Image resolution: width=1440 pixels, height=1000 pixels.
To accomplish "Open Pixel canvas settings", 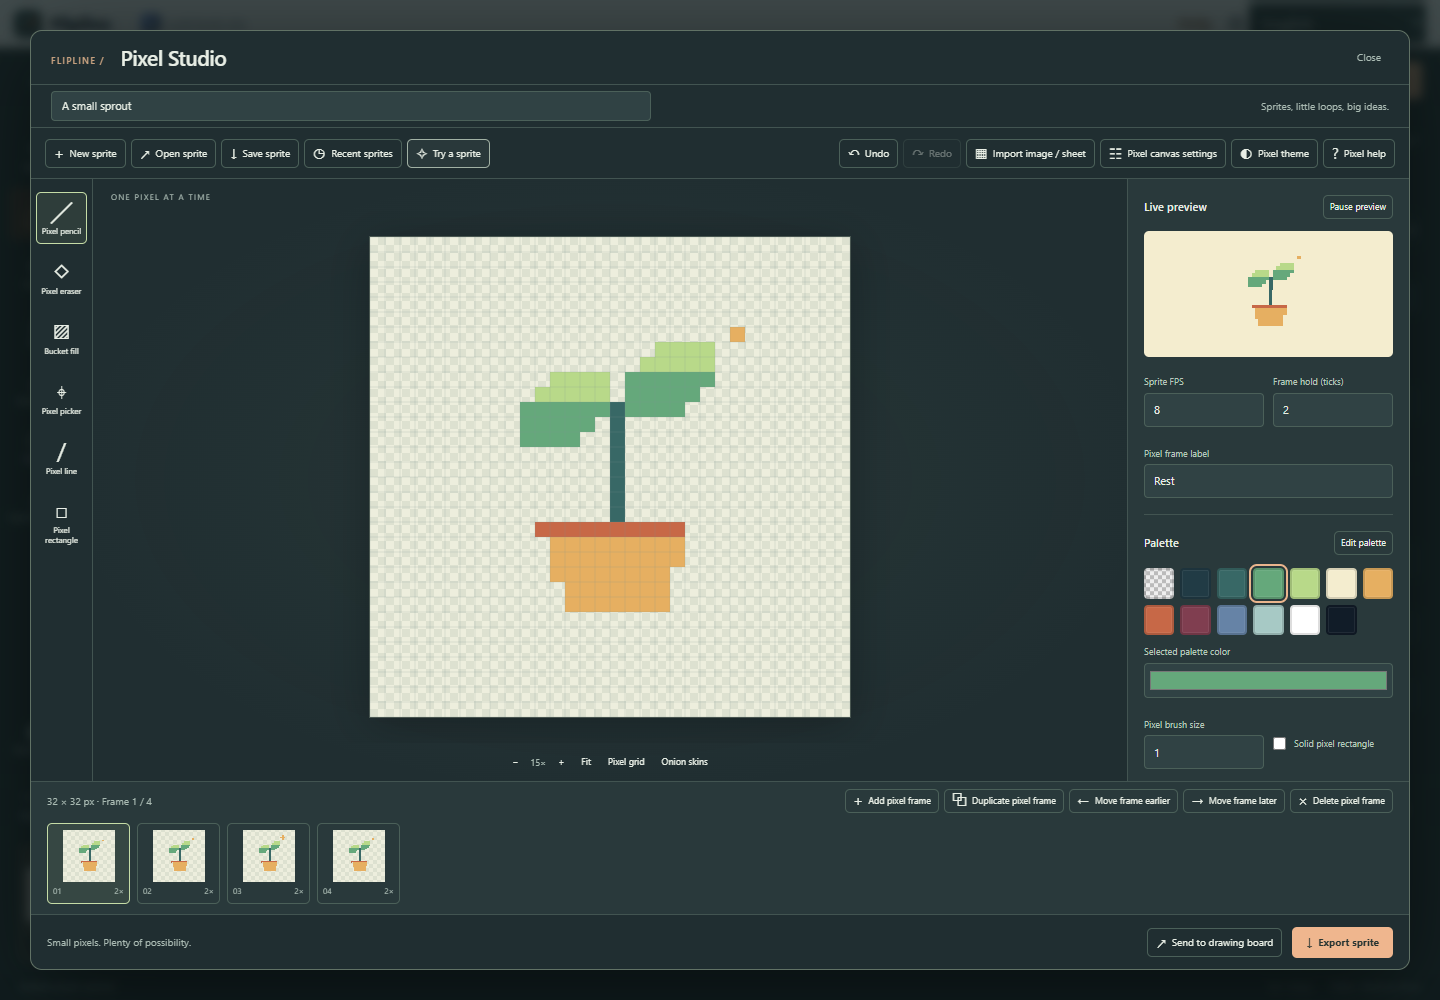I will 1163,154.
